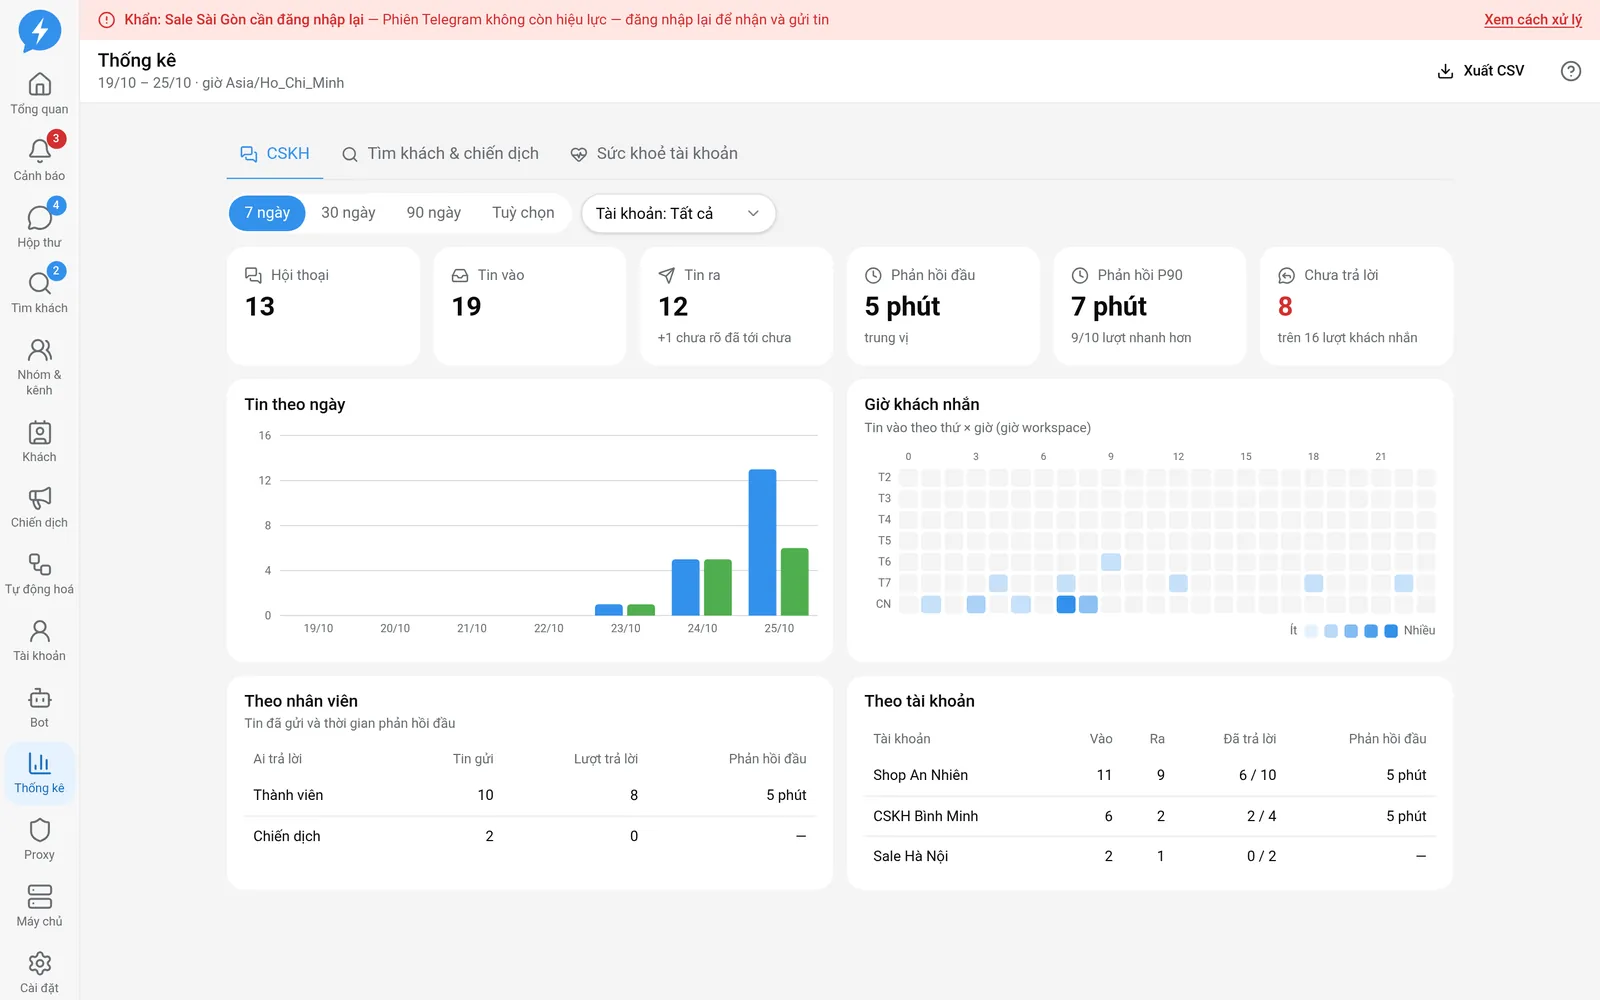Open Khách contacts page
Screen dimensions: 1600x1000
point(40,442)
